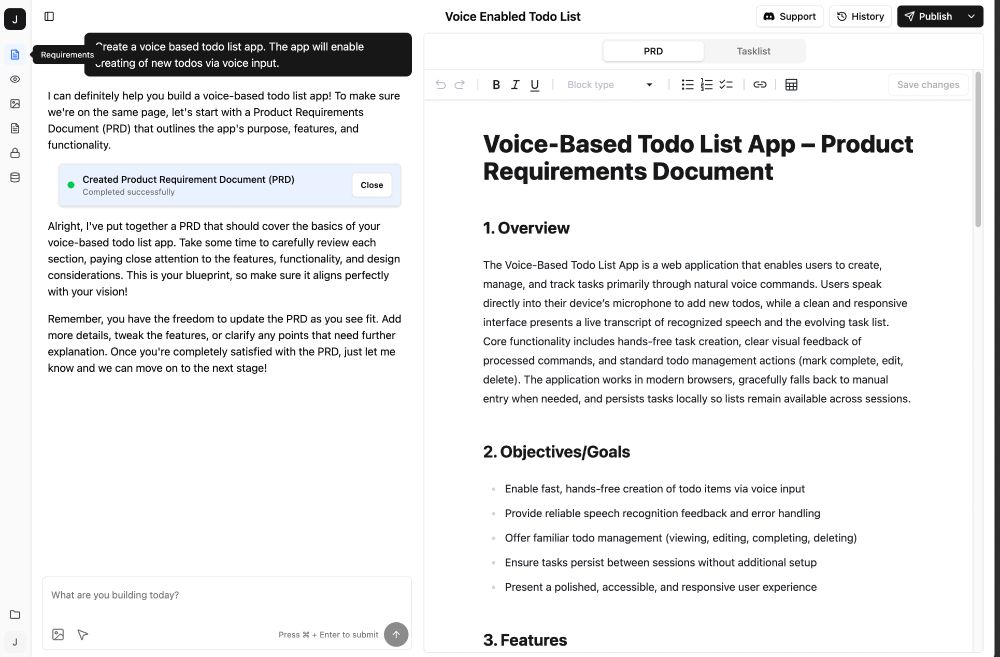Open the Block type dropdown
Viewport: 1000px width, 657px height.
tap(609, 84)
